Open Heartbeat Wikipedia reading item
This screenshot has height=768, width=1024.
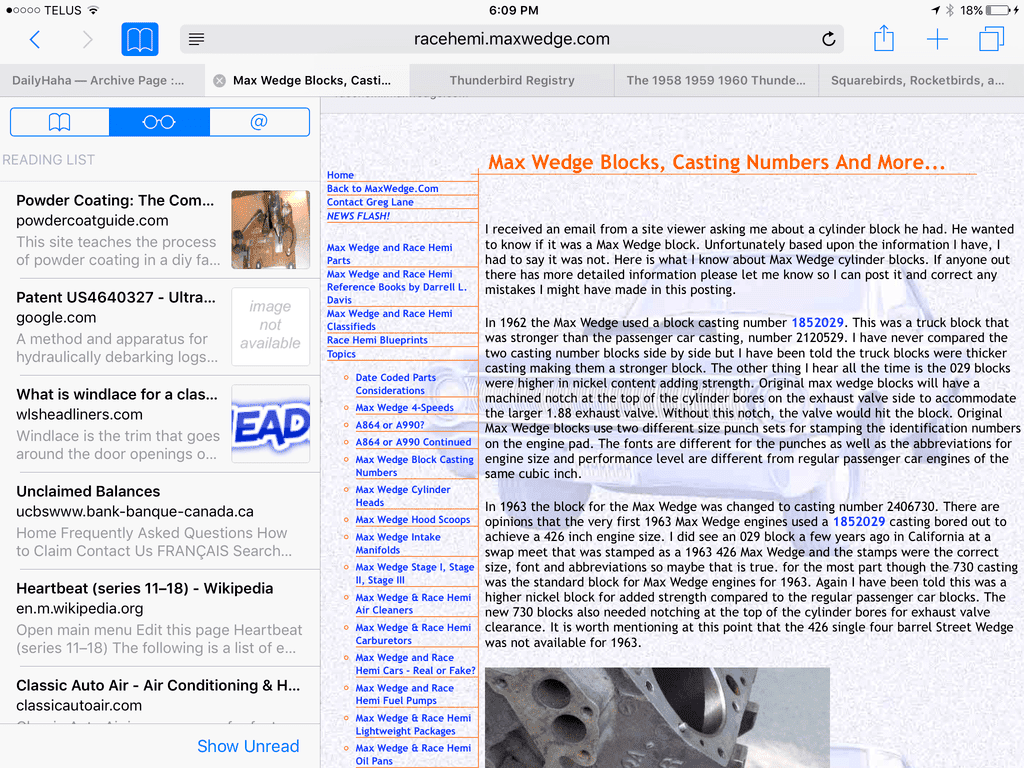point(160,618)
